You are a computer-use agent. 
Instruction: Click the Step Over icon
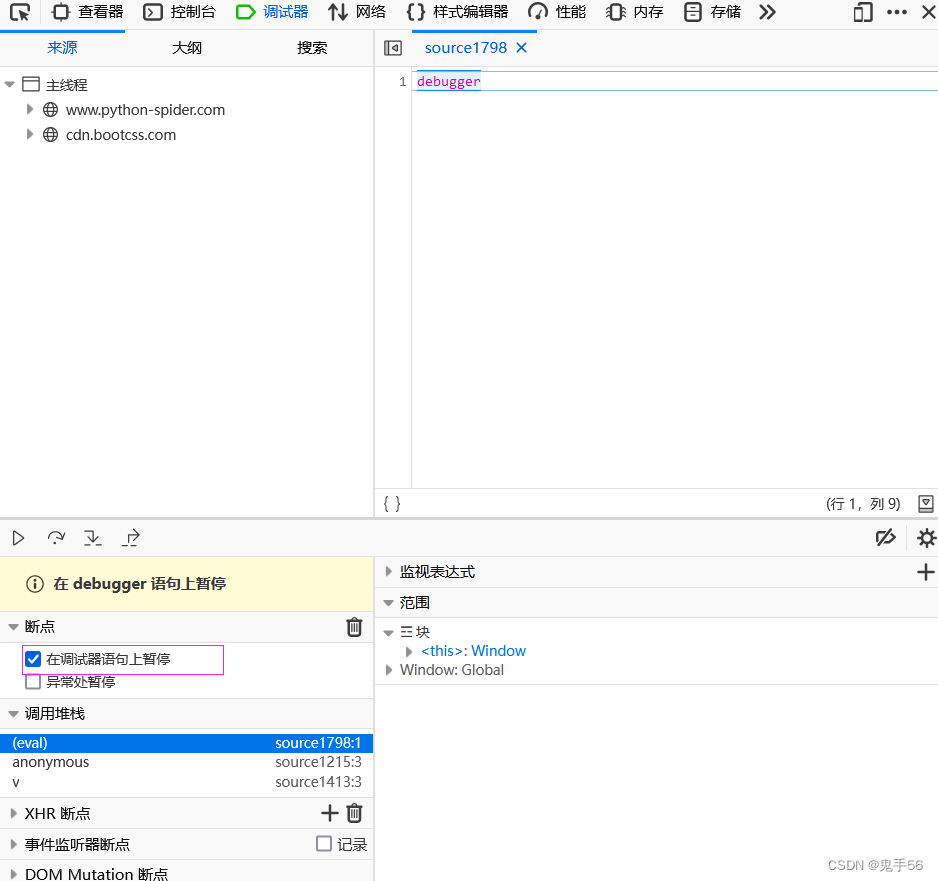click(55, 538)
